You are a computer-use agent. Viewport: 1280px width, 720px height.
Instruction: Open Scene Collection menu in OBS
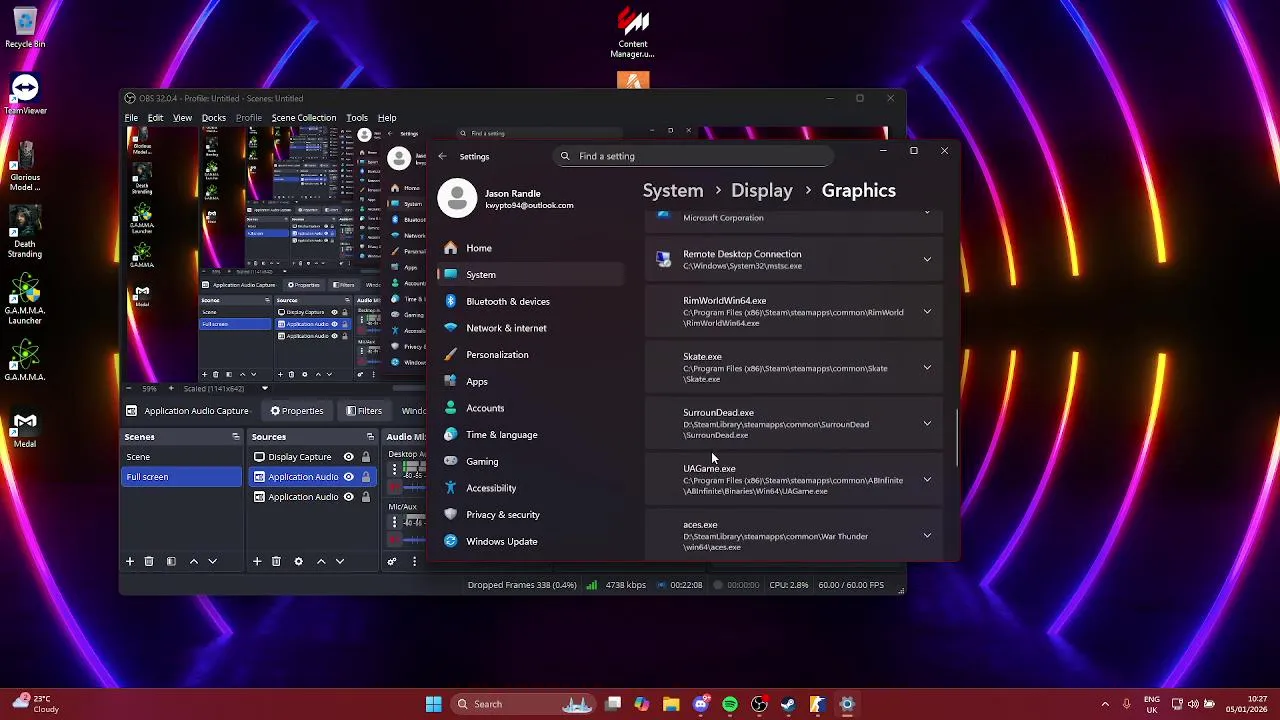304,118
